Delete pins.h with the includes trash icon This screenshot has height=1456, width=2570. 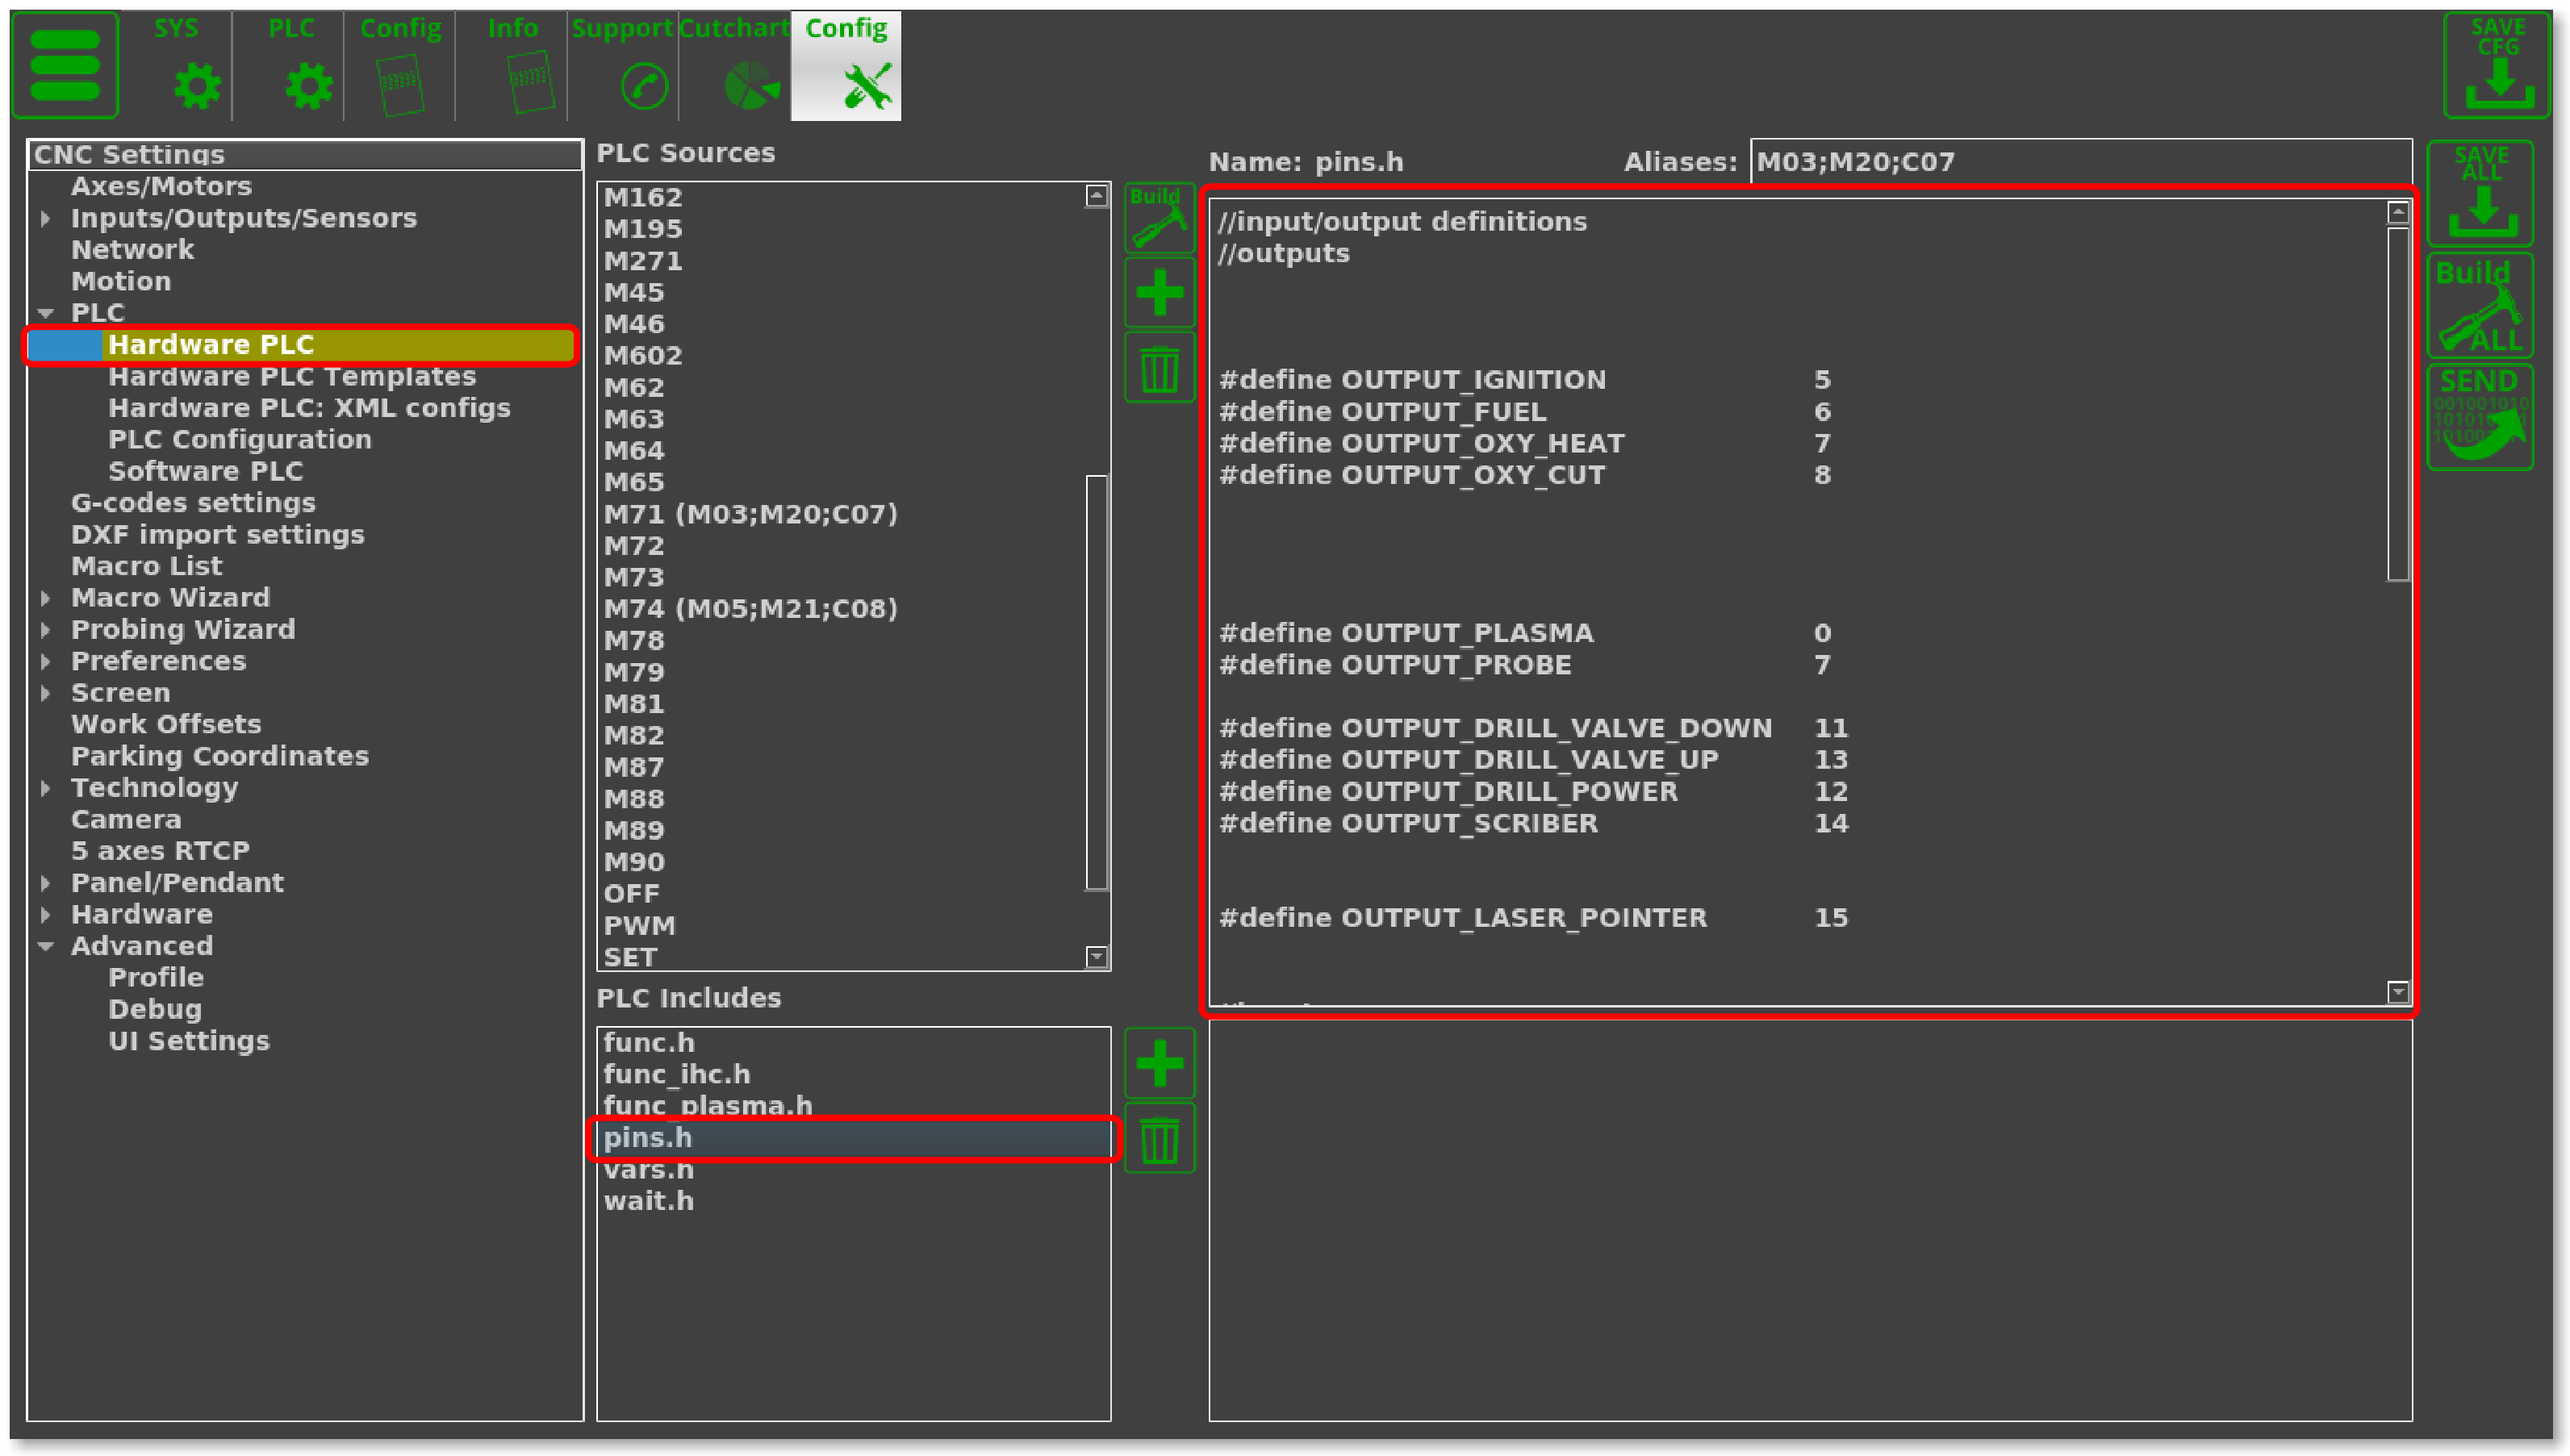pyautogui.click(x=1159, y=1138)
